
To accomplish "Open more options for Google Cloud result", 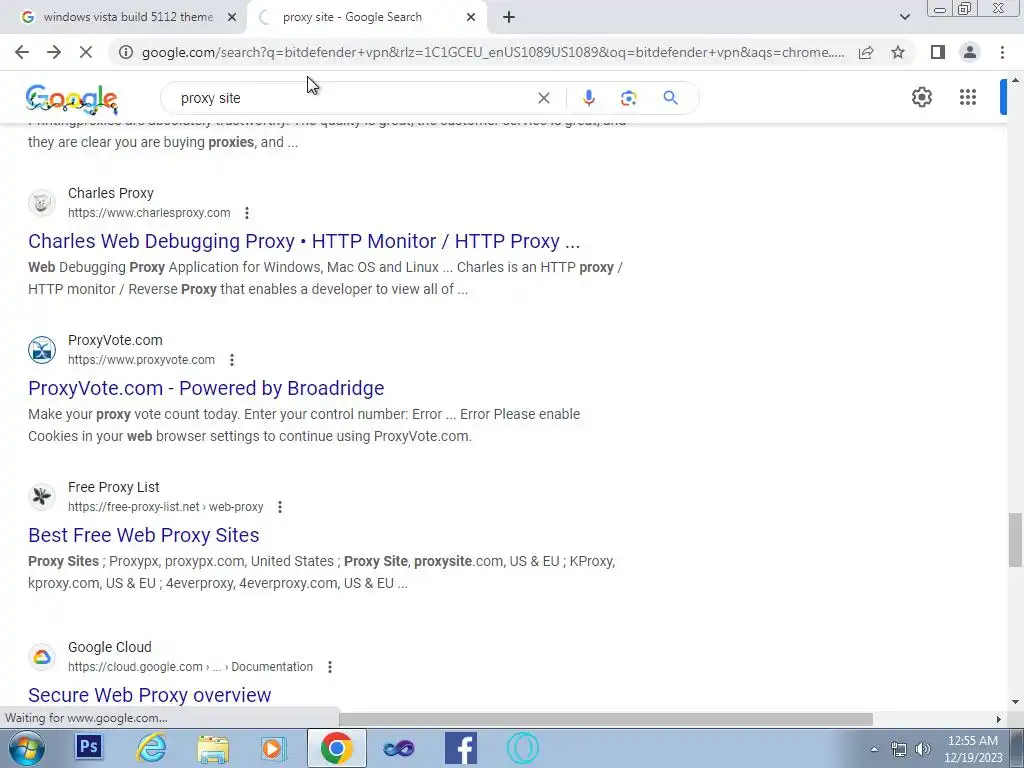I will tap(330, 667).
